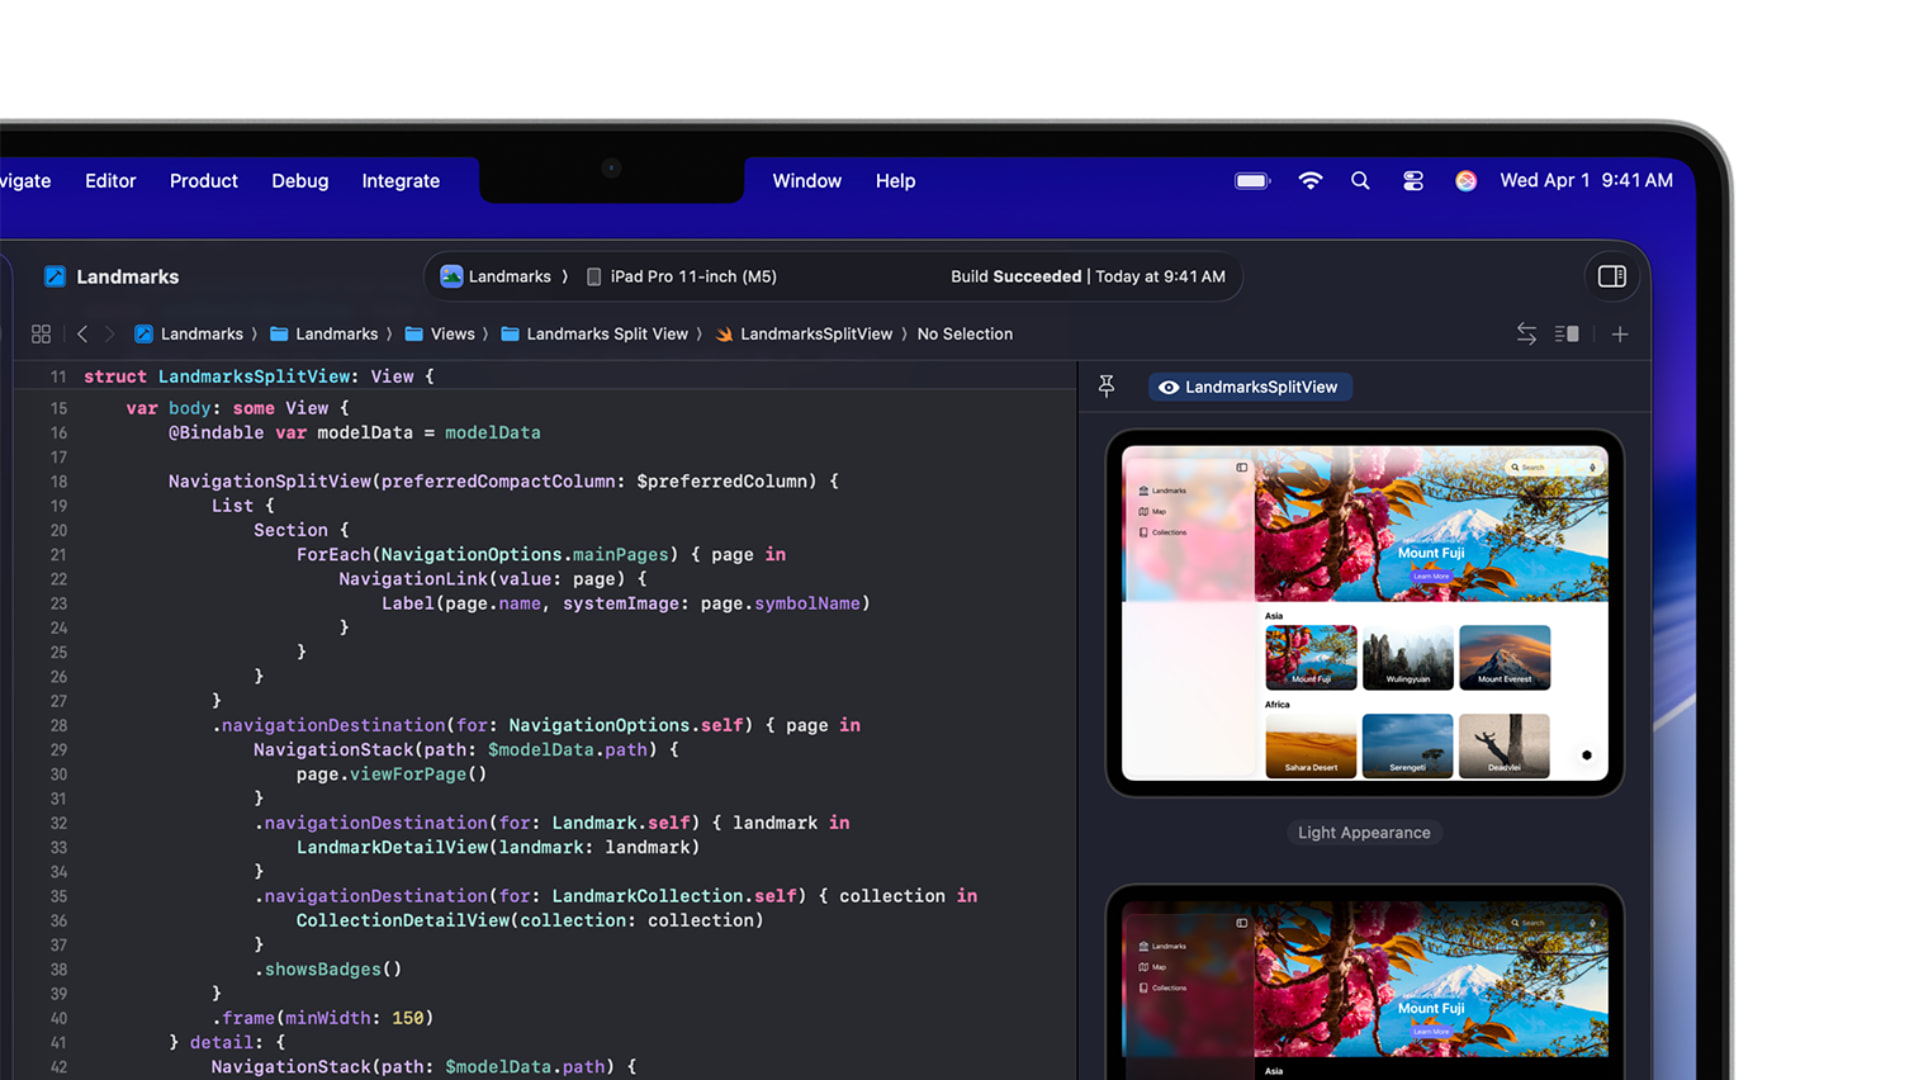Open Spotlight search in menu bar
The width and height of the screenshot is (1920, 1080).
[x=1360, y=181]
